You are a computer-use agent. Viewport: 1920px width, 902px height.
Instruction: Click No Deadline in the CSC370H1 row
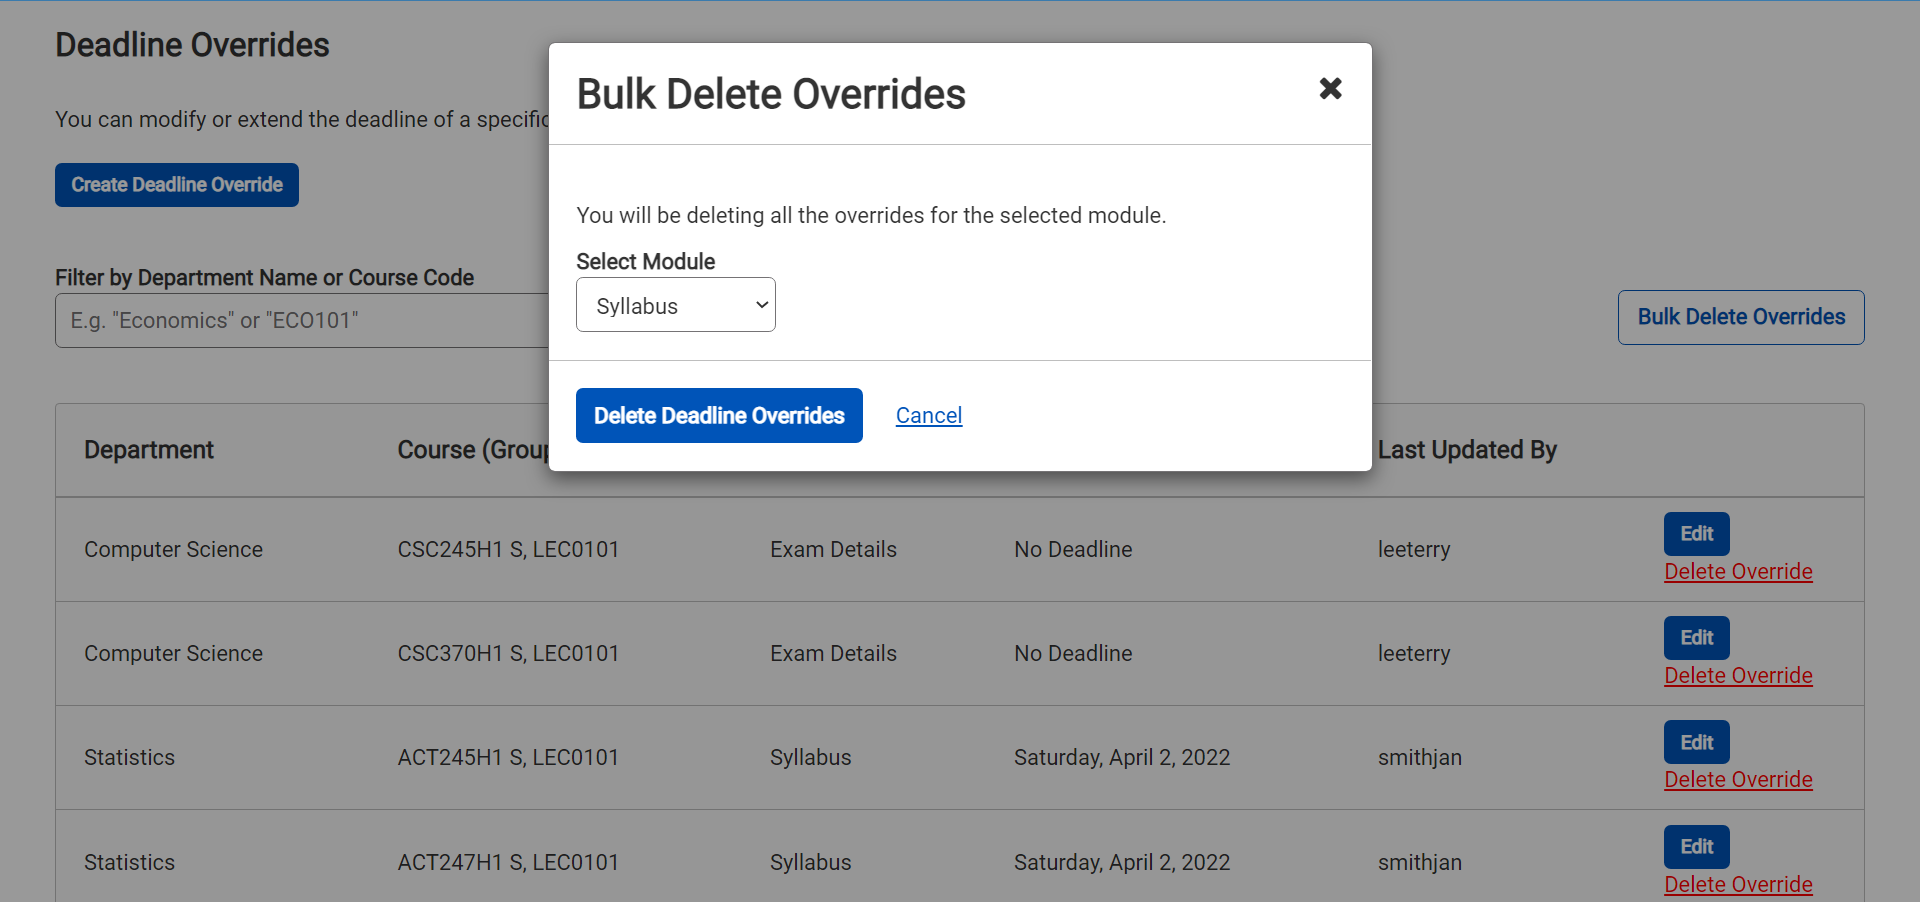[1073, 653]
